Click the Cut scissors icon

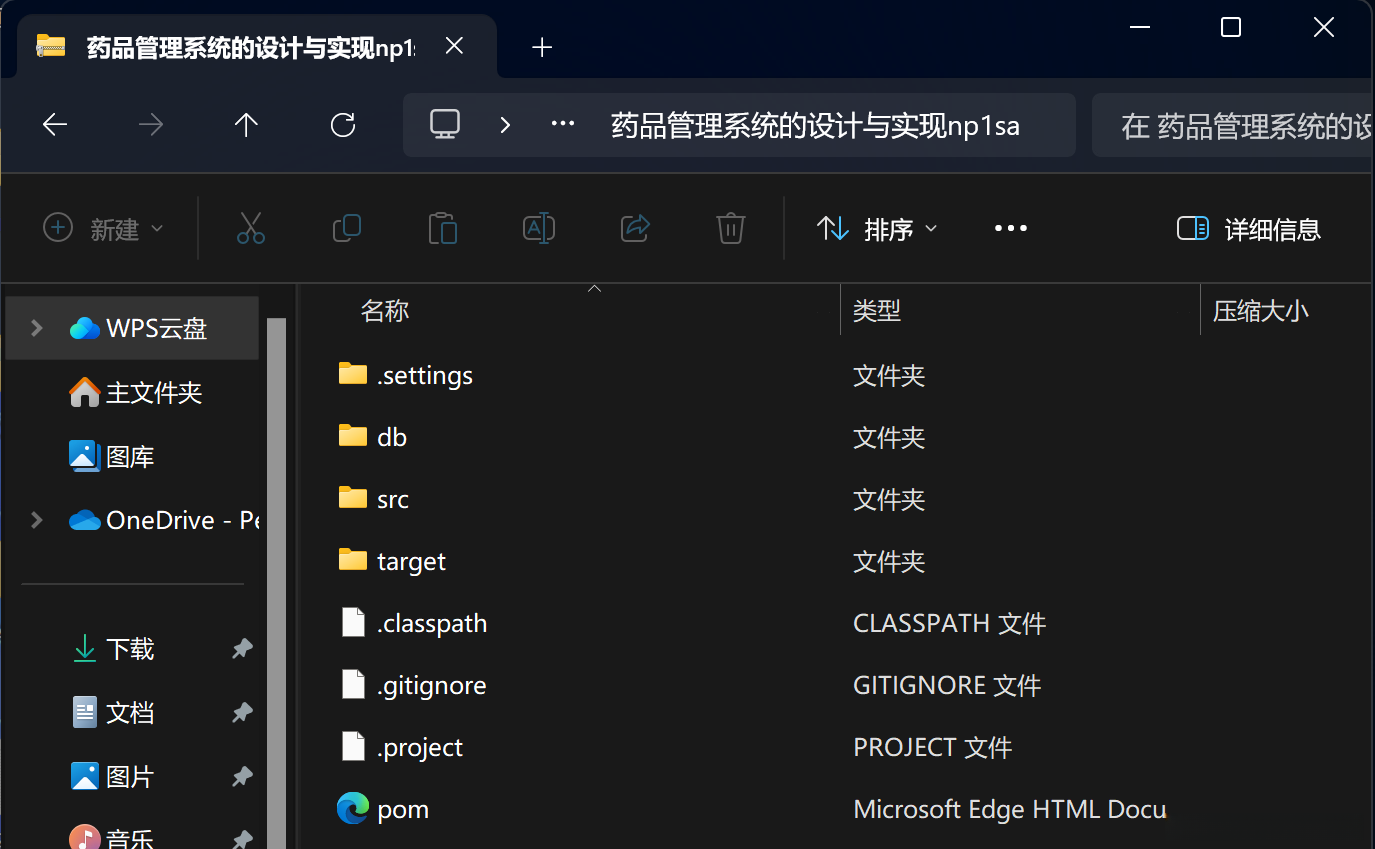[x=251, y=229]
